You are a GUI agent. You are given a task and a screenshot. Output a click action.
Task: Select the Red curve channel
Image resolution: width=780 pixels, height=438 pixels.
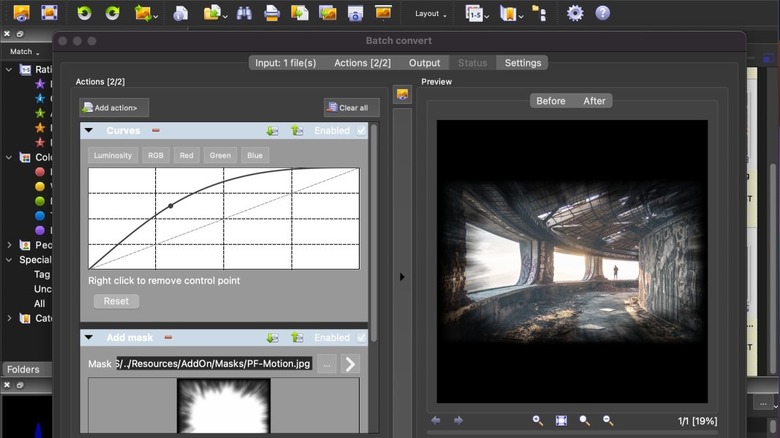[x=187, y=155]
